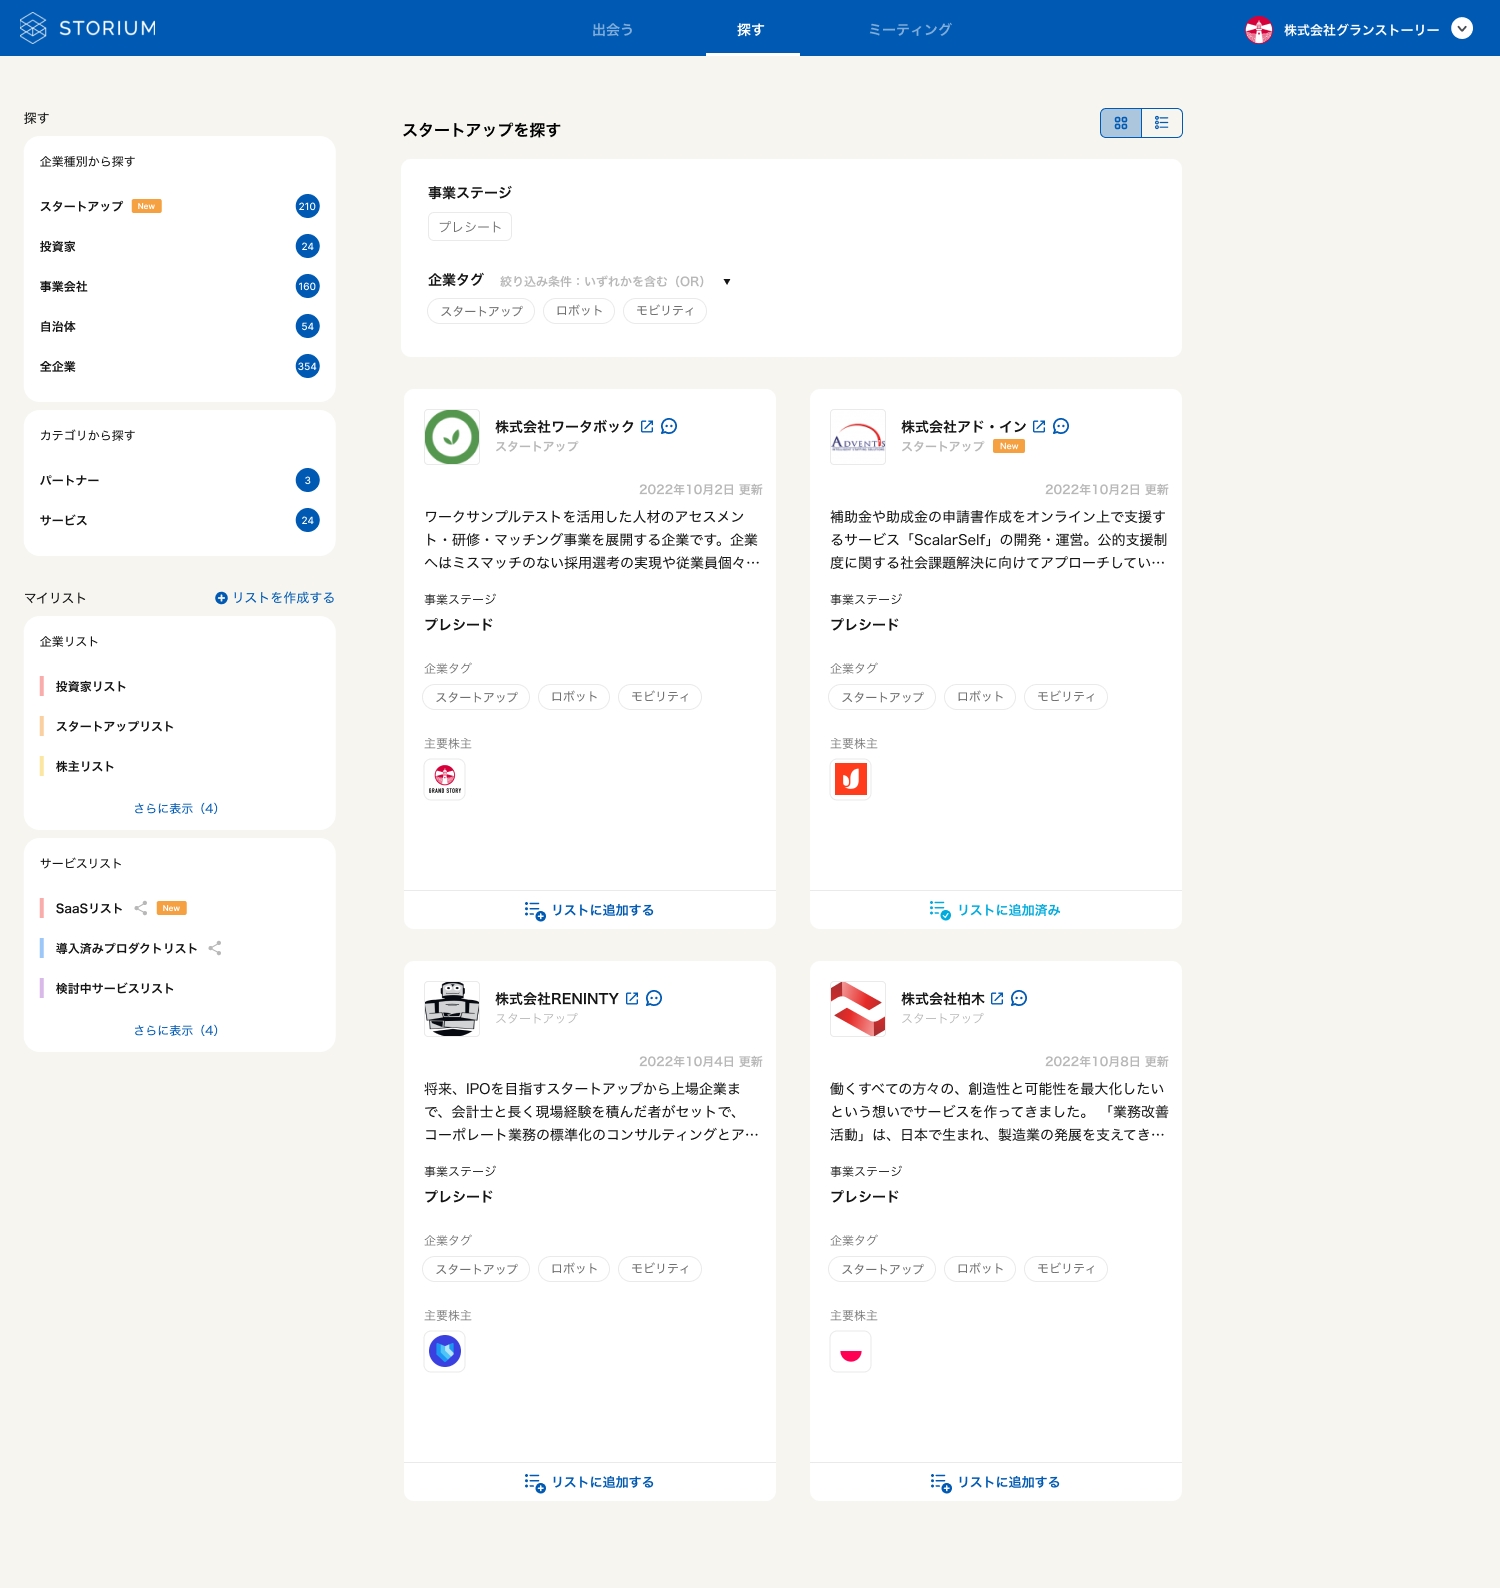This screenshot has height=1588, width=1500.
Task: Click share icon next to SaaSリスト
Action: 141,908
